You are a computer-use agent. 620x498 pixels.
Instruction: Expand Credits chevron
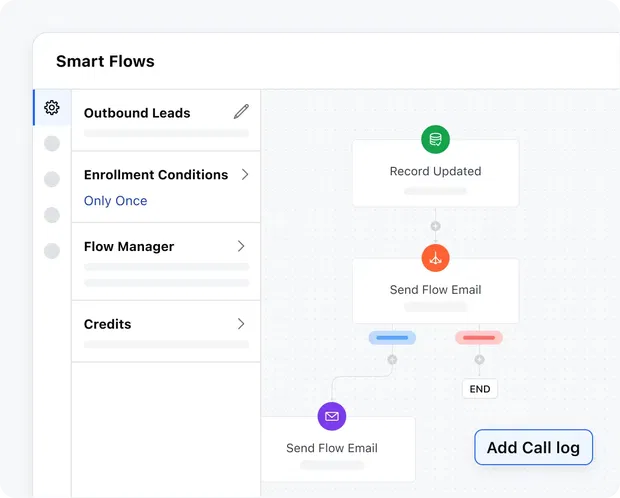241,324
